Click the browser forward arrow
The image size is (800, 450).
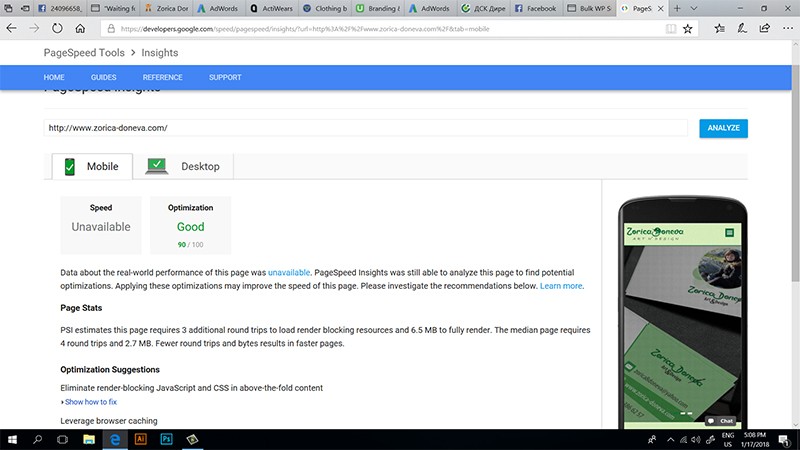pyautogui.click(x=34, y=29)
